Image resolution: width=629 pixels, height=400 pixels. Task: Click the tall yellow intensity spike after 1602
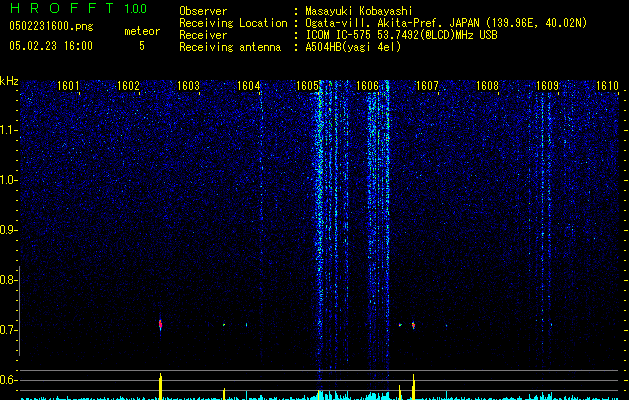(160, 386)
